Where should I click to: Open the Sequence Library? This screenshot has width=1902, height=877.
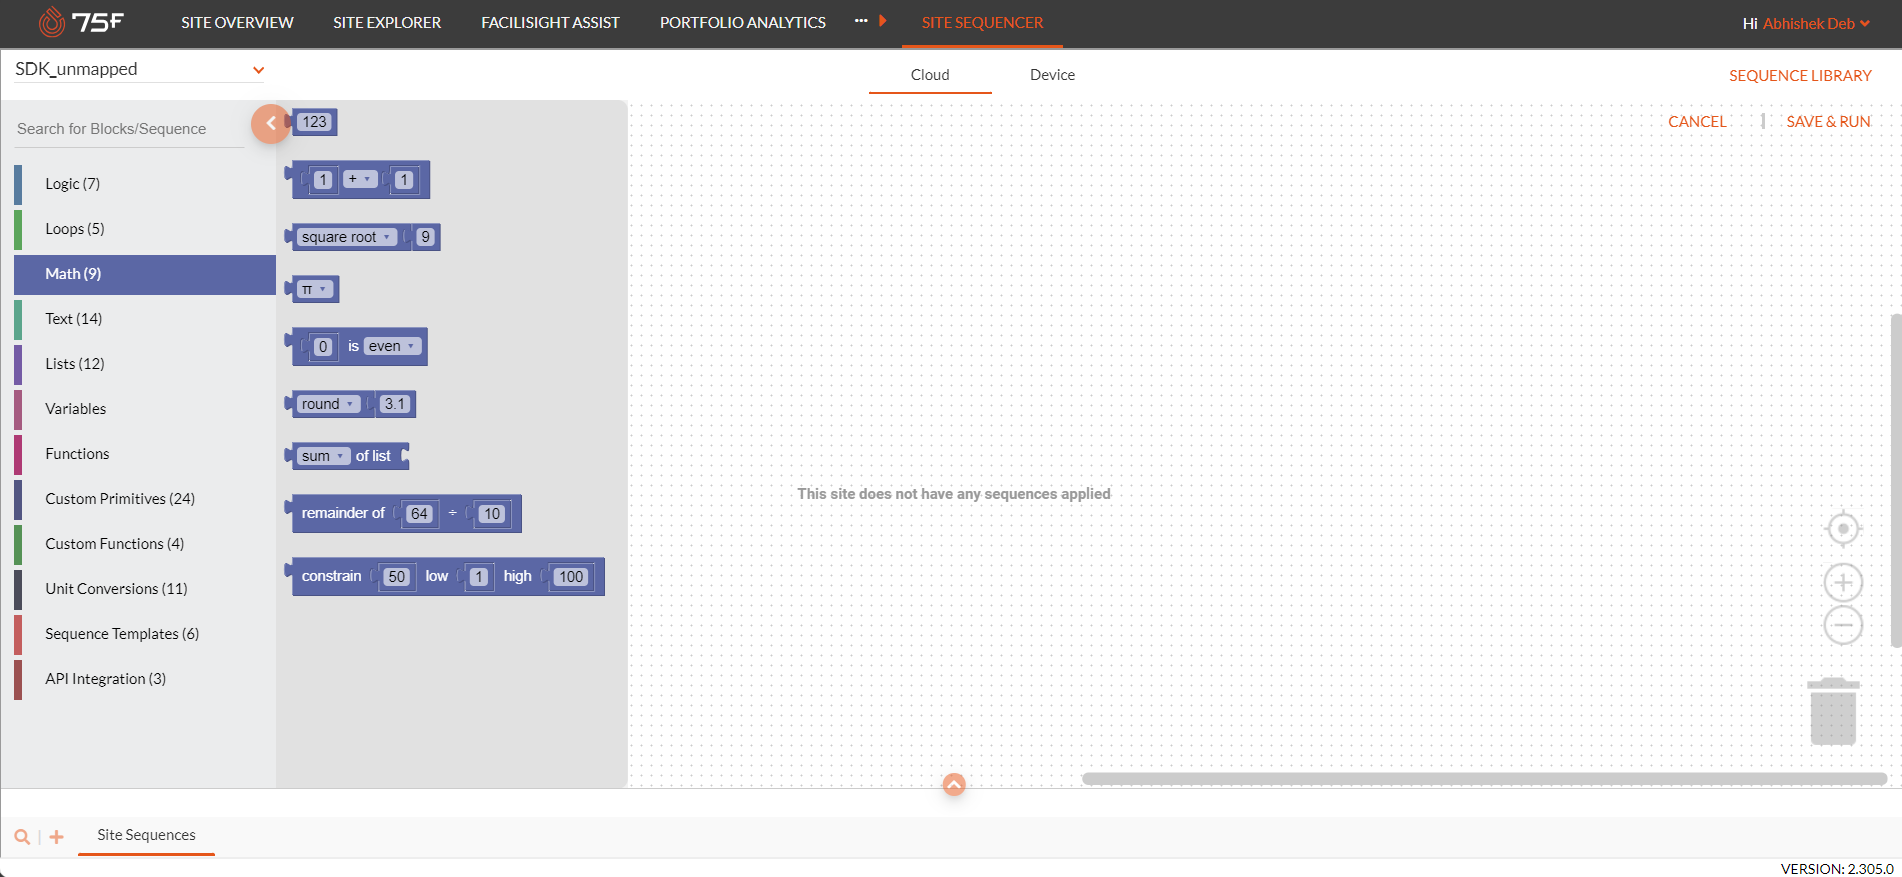click(x=1800, y=76)
